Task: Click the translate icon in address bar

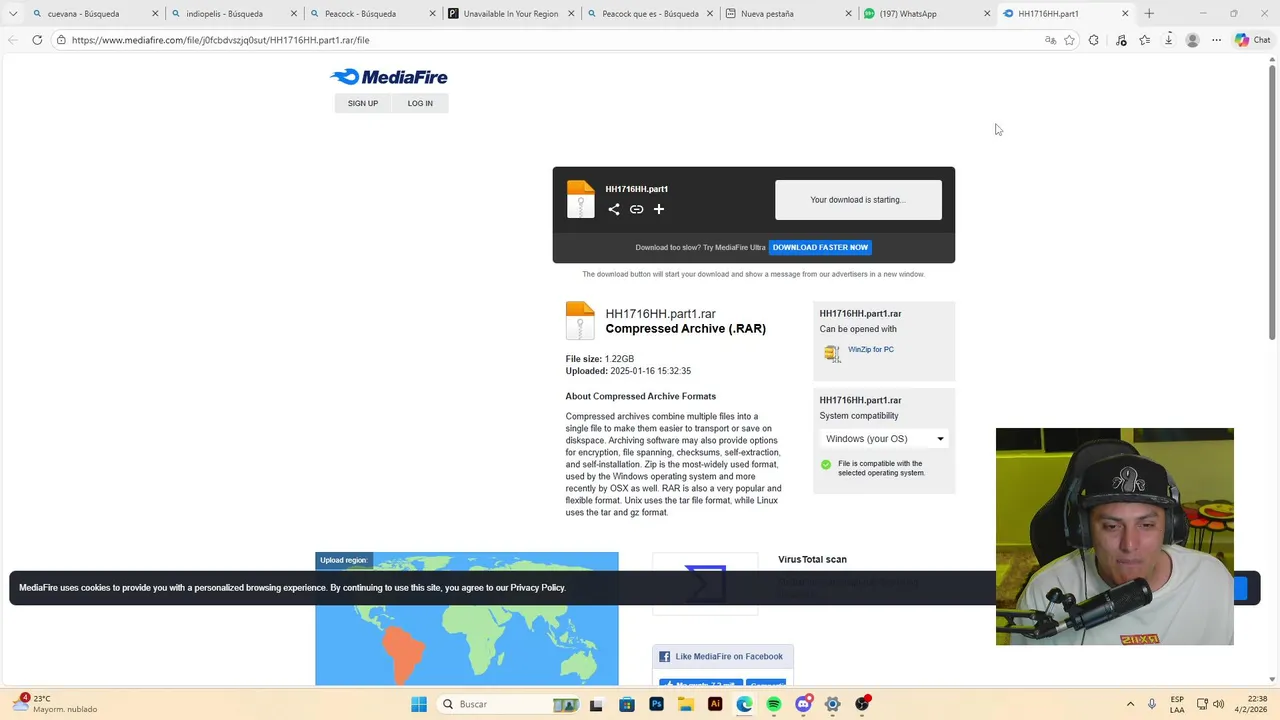Action: 1050,40
